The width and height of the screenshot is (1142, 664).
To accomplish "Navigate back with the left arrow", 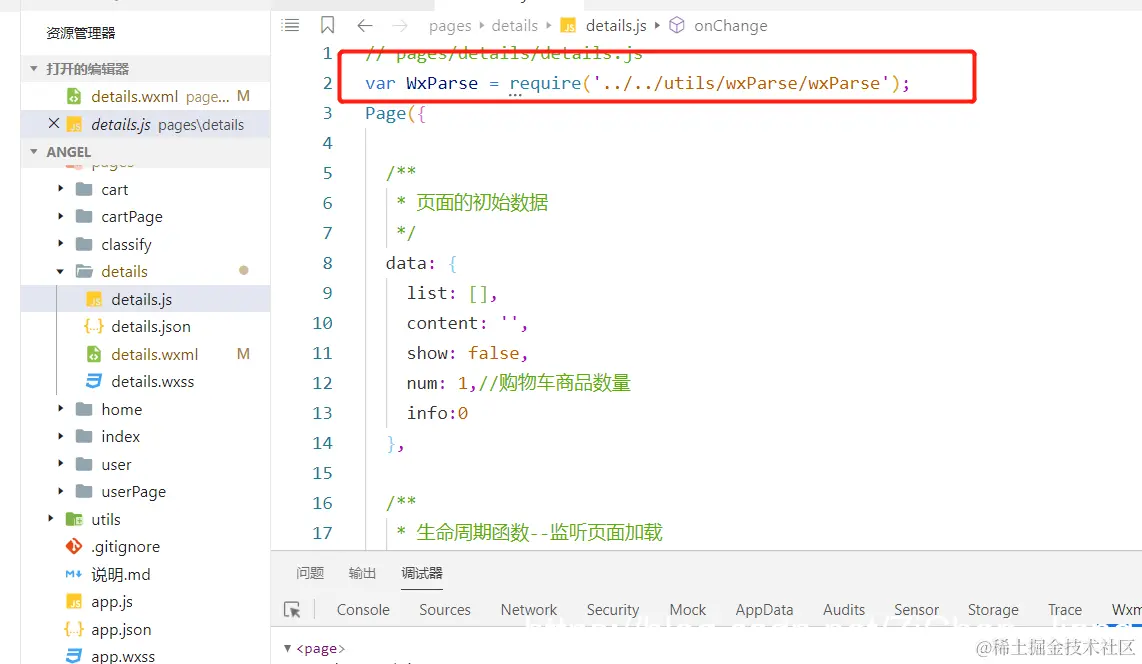I will coord(365,26).
